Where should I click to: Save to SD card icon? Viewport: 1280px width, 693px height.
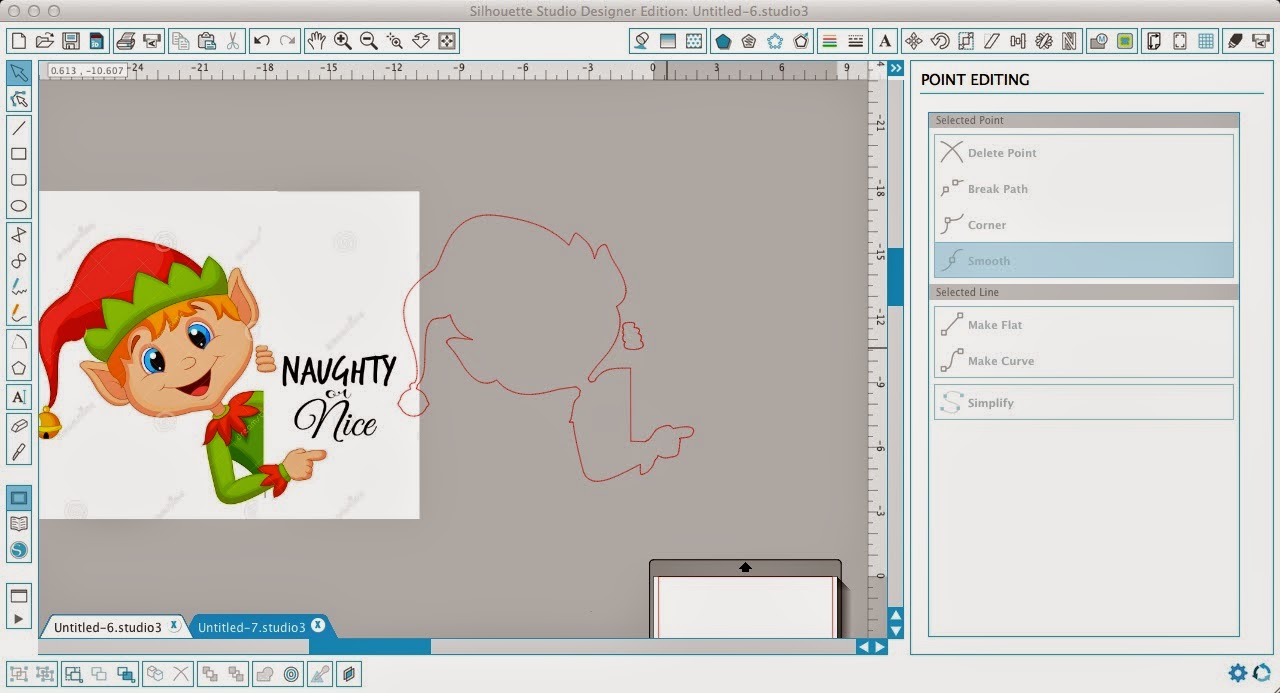[x=96, y=41]
